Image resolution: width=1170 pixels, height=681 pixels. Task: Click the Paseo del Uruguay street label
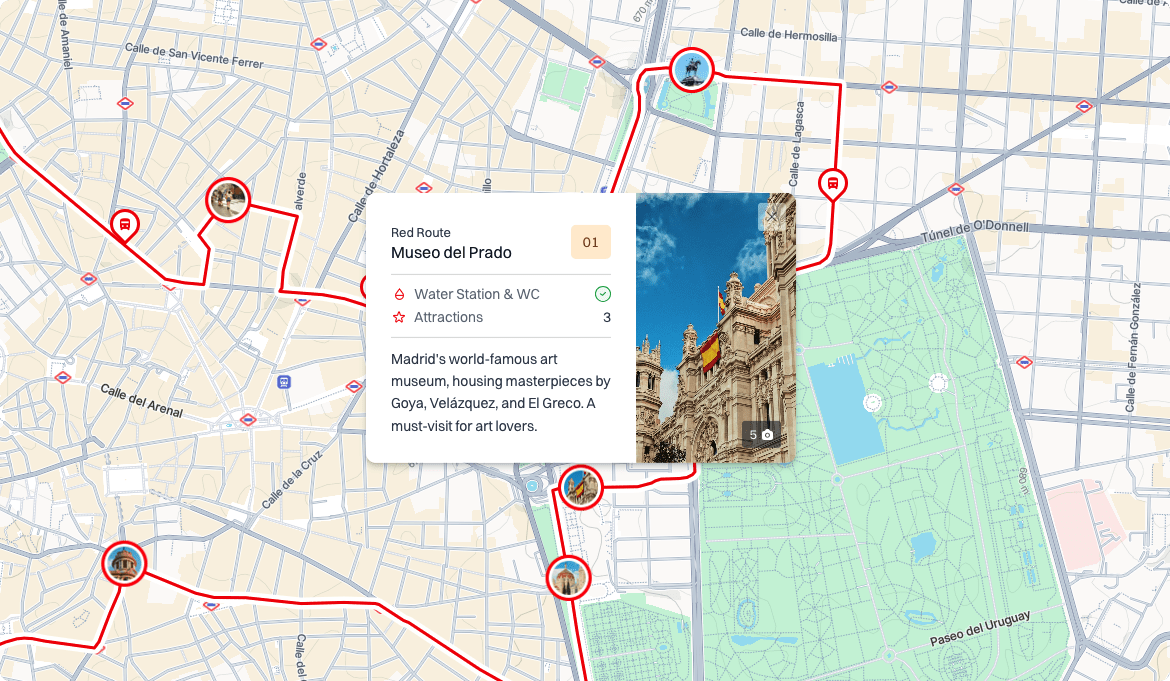pos(980,628)
